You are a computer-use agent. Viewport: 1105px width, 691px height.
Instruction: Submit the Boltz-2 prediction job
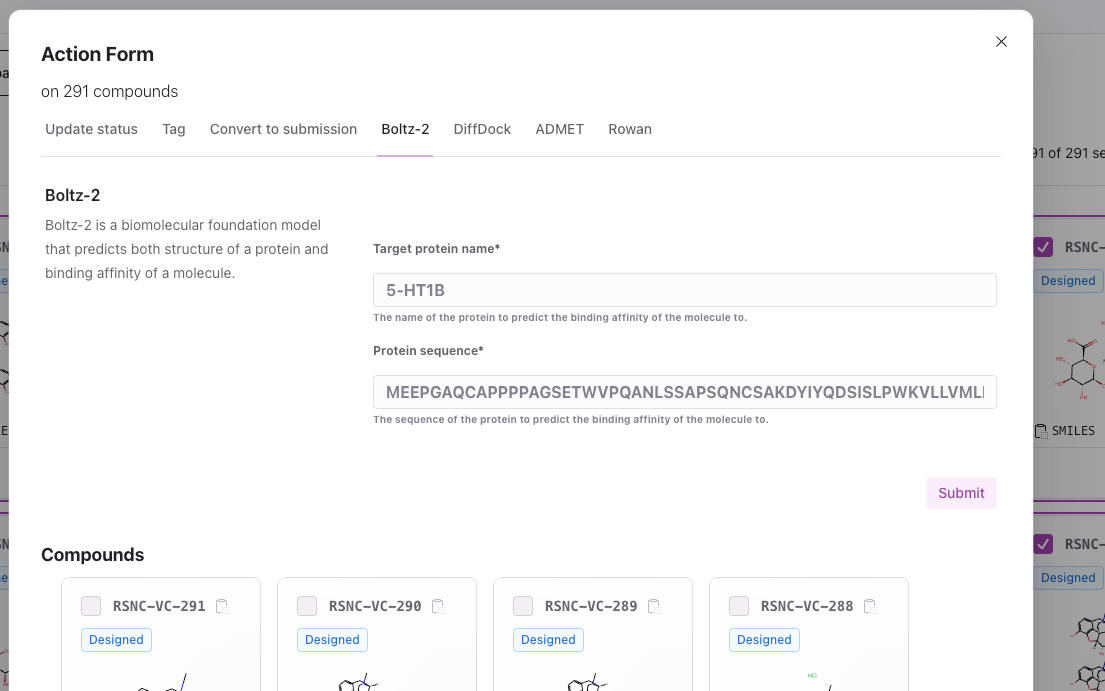pyautogui.click(x=961, y=492)
